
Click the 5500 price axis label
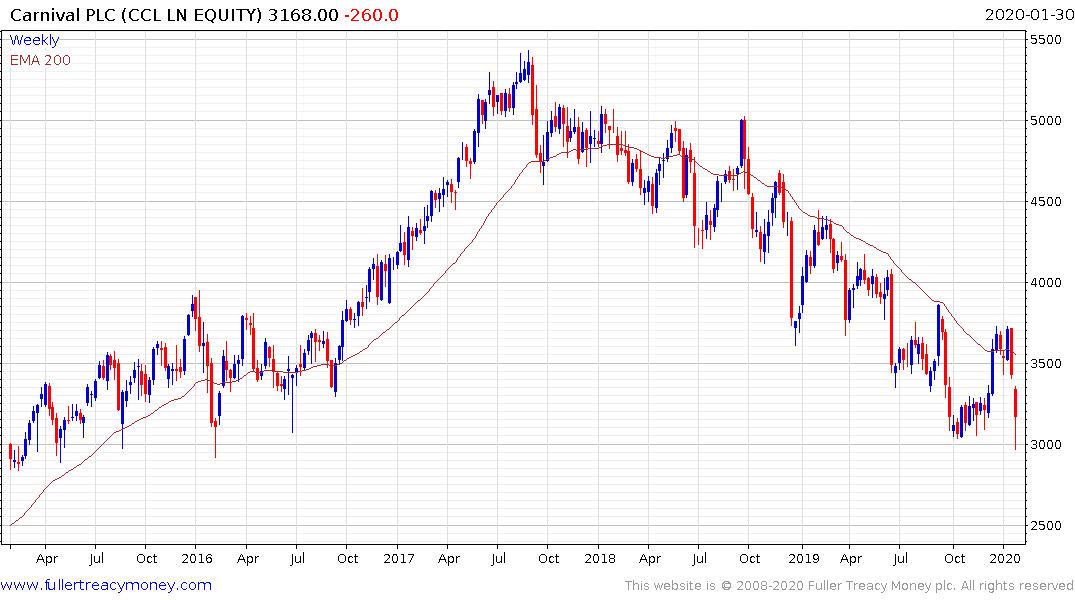point(1046,40)
